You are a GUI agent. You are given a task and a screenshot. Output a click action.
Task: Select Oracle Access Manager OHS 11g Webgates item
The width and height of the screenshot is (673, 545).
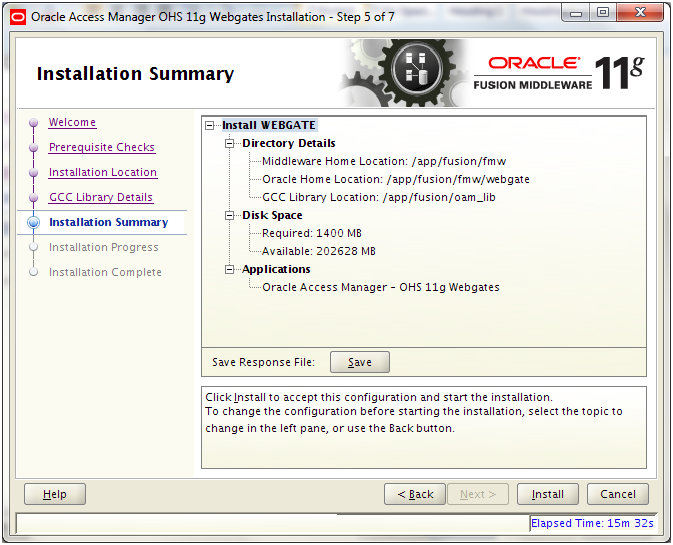click(381, 288)
